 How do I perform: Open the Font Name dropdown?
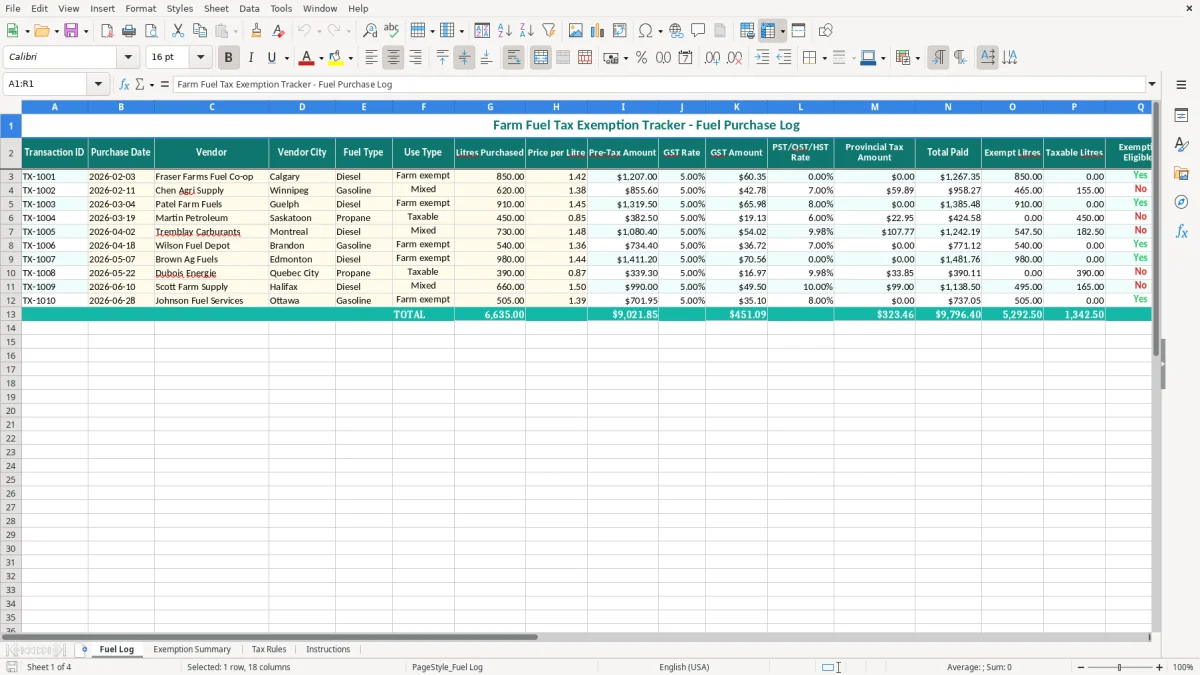(128, 58)
